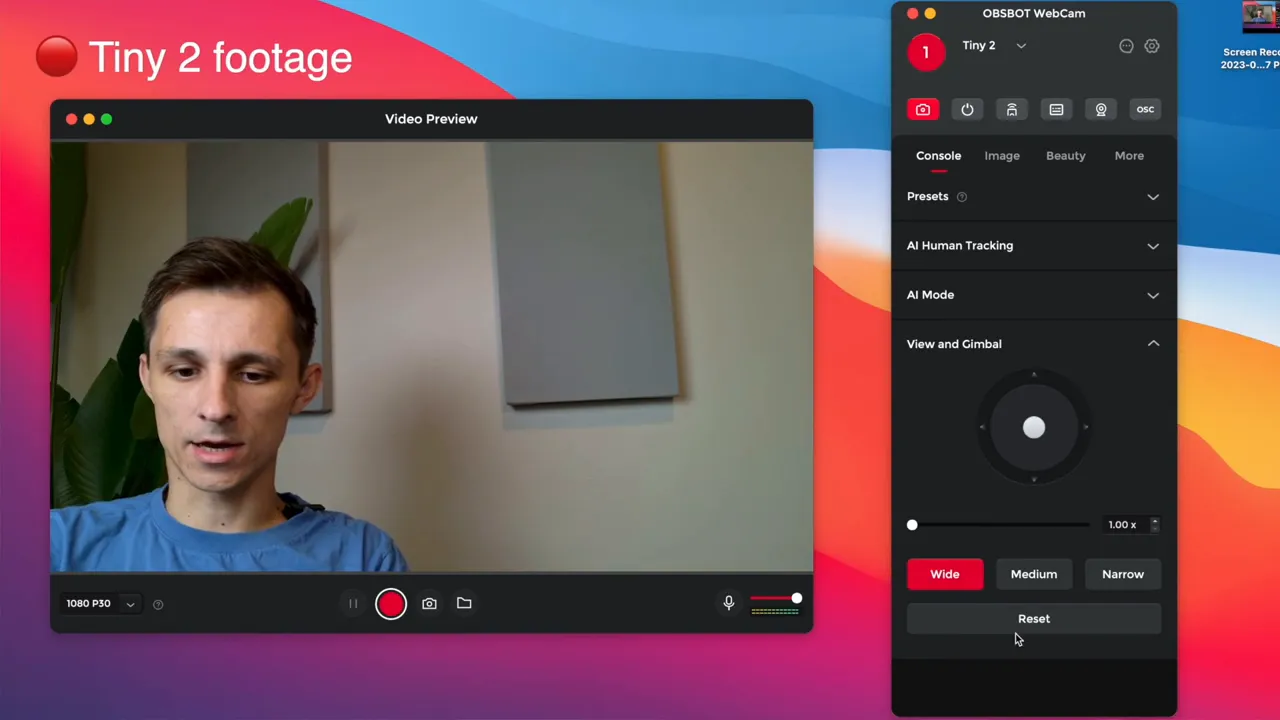Tilt gimbal up with top arrow
This screenshot has height=720, width=1280.
1034,375
